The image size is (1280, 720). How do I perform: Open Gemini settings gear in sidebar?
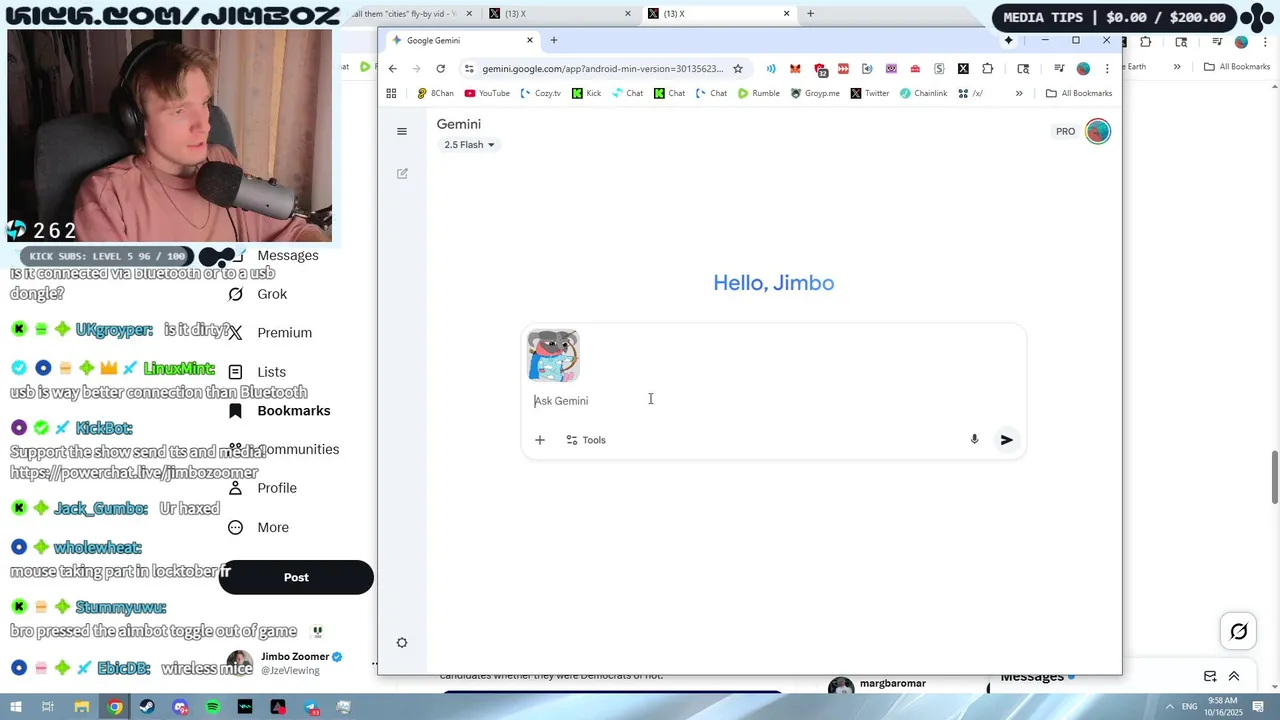pos(402,643)
